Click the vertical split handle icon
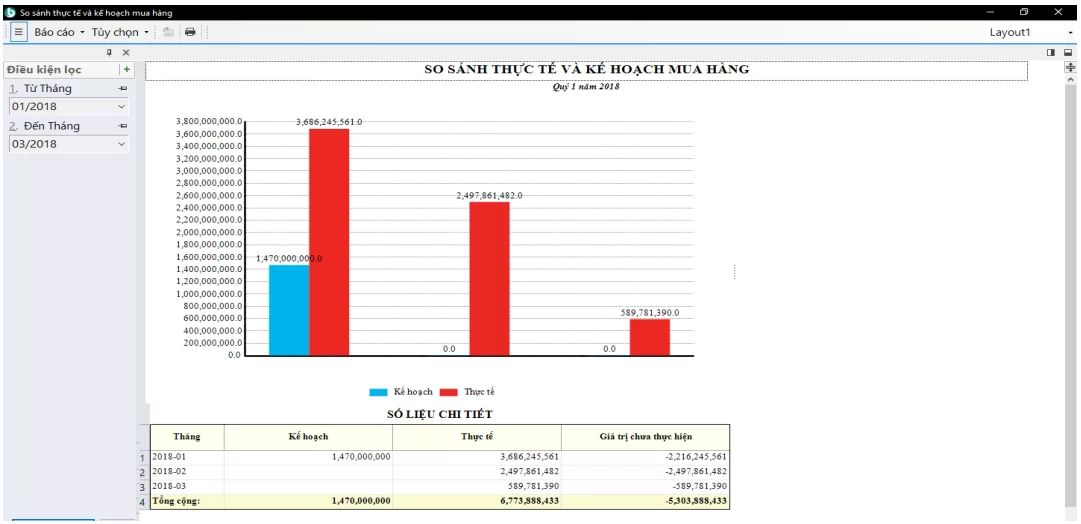The width and height of the screenshot is (1081, 524). pyautogui.click(x=1071, y=67)
